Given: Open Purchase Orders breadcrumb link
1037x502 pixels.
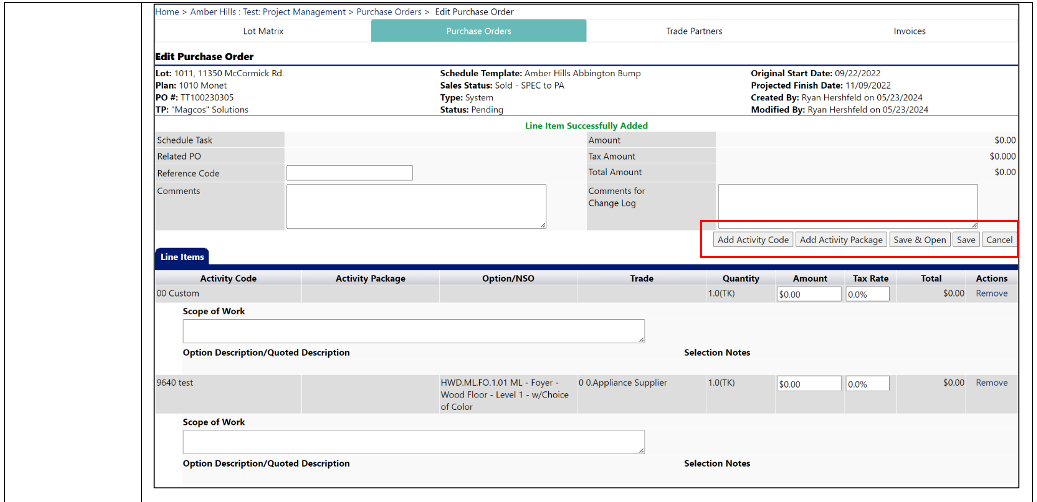Looking at the screenshot, I should [x=389, y=12].
